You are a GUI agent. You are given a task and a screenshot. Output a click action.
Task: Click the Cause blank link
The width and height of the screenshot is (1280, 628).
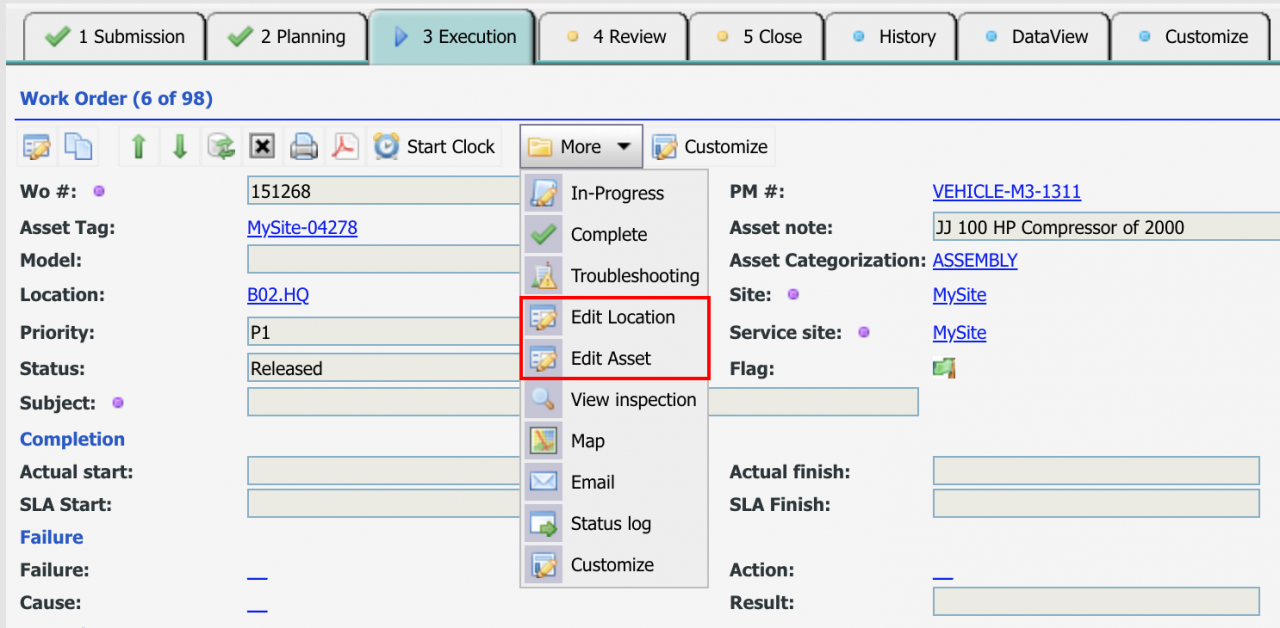(x=257, y=605)
